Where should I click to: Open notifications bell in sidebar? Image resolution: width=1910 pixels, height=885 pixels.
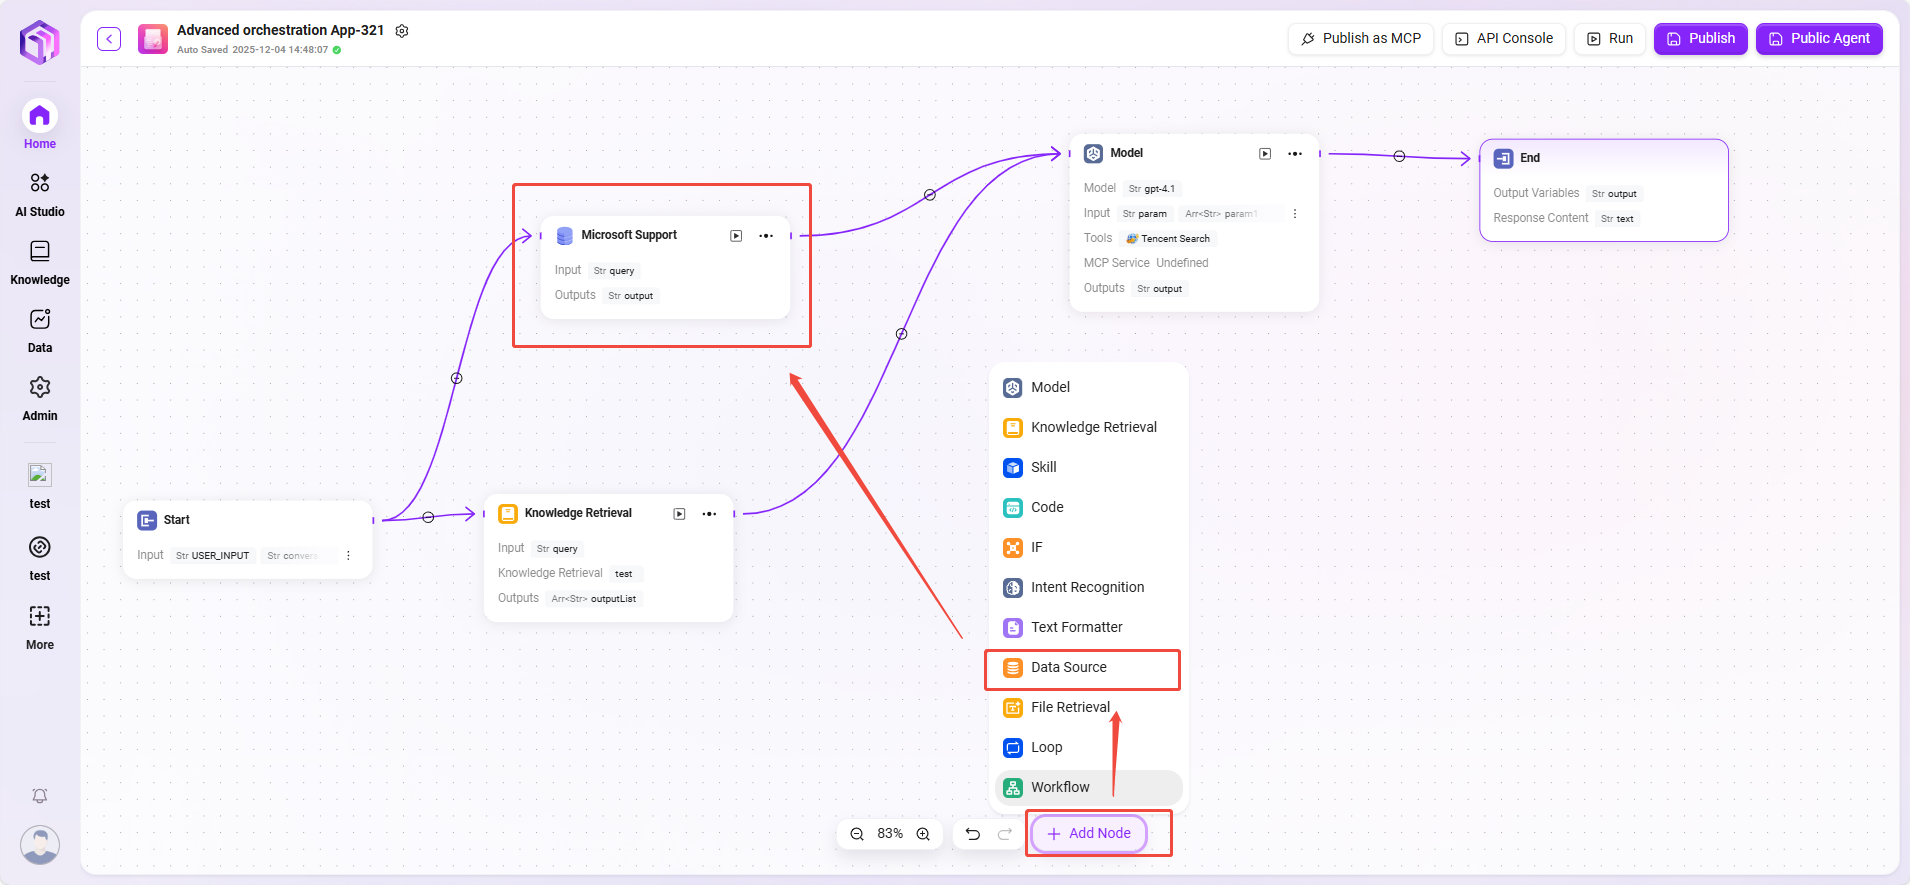click(x=40, y=796)
